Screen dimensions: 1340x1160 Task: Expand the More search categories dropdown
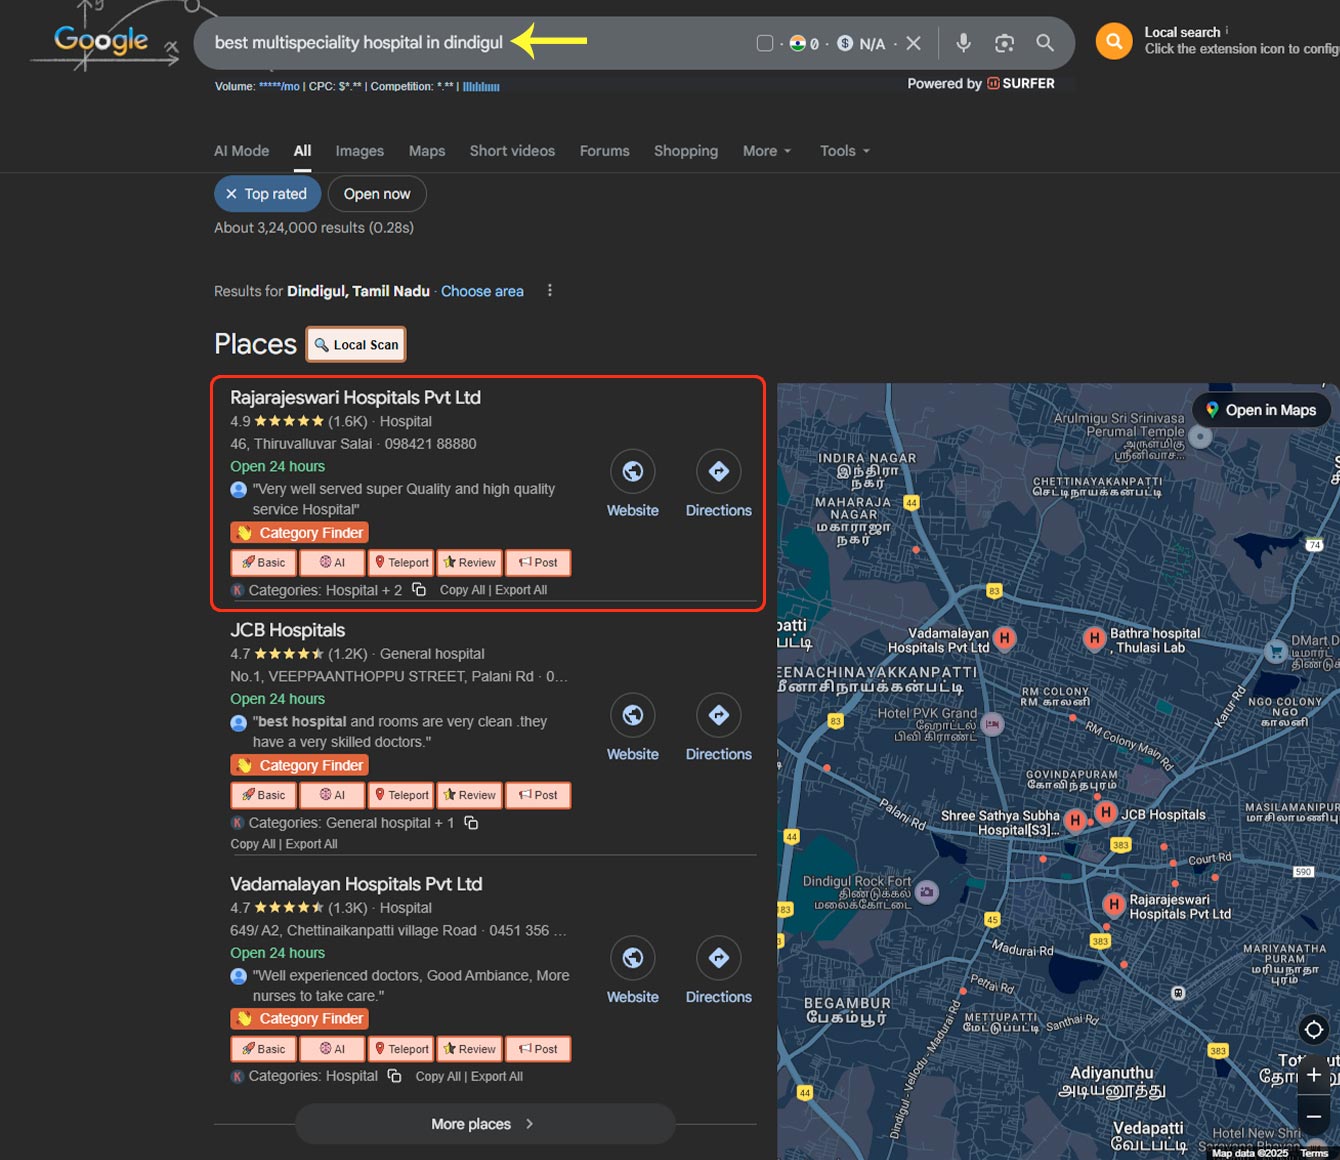[767, 151]
